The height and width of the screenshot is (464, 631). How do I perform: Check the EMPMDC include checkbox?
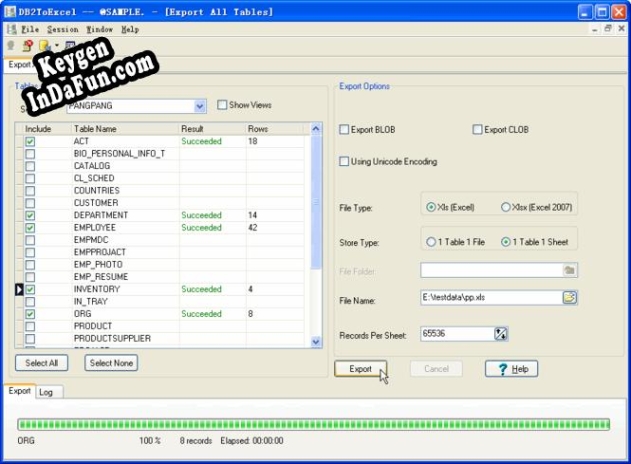point(30,240)
